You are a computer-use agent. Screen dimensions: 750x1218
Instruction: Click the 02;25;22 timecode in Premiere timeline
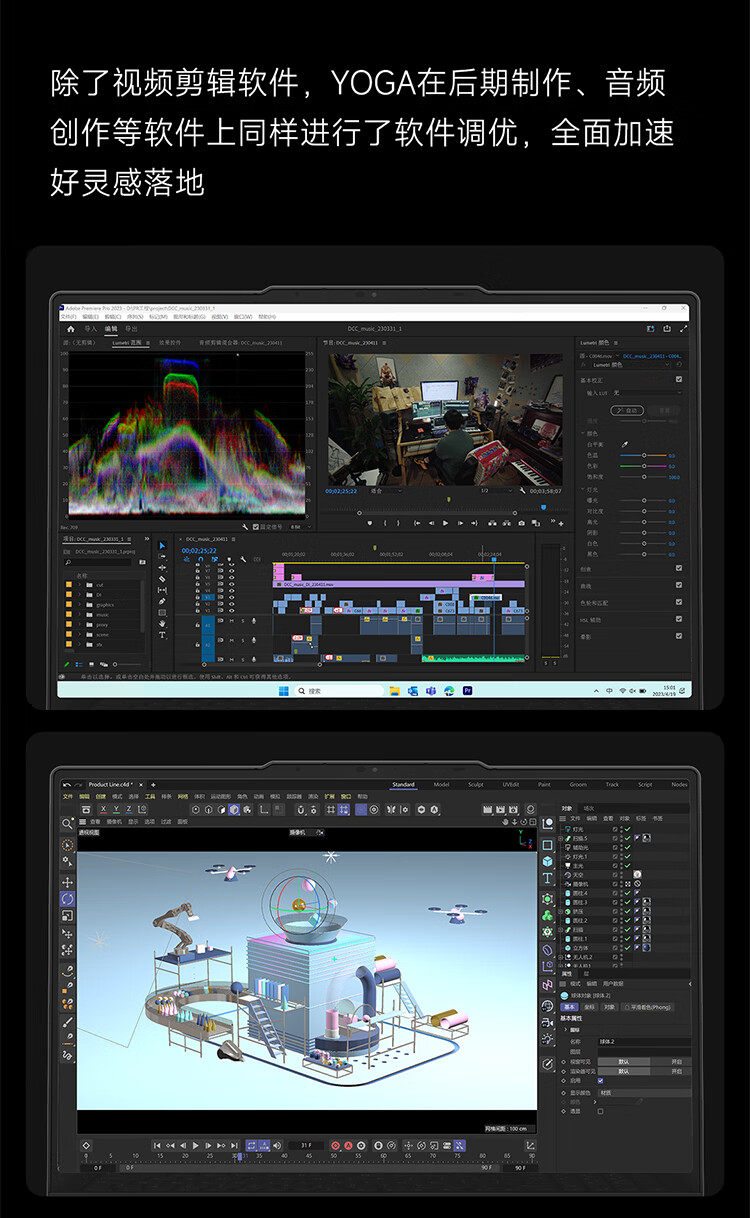pyautogui.click(x=199, y=550)
